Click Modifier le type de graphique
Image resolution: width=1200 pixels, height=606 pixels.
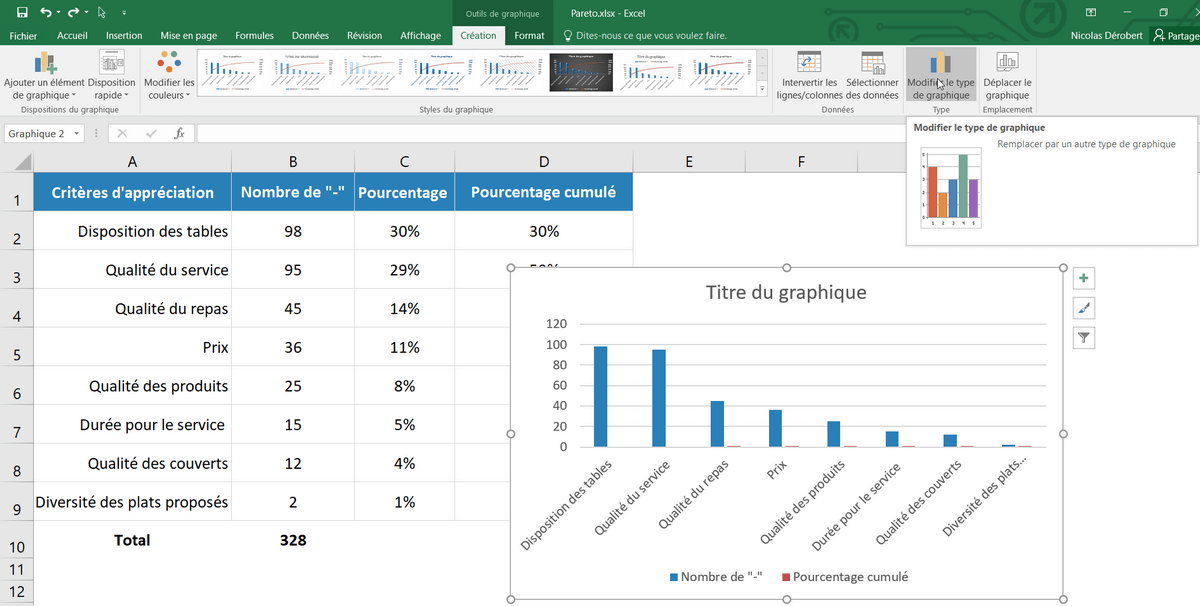pyautogui.click(x=941, y=75)
